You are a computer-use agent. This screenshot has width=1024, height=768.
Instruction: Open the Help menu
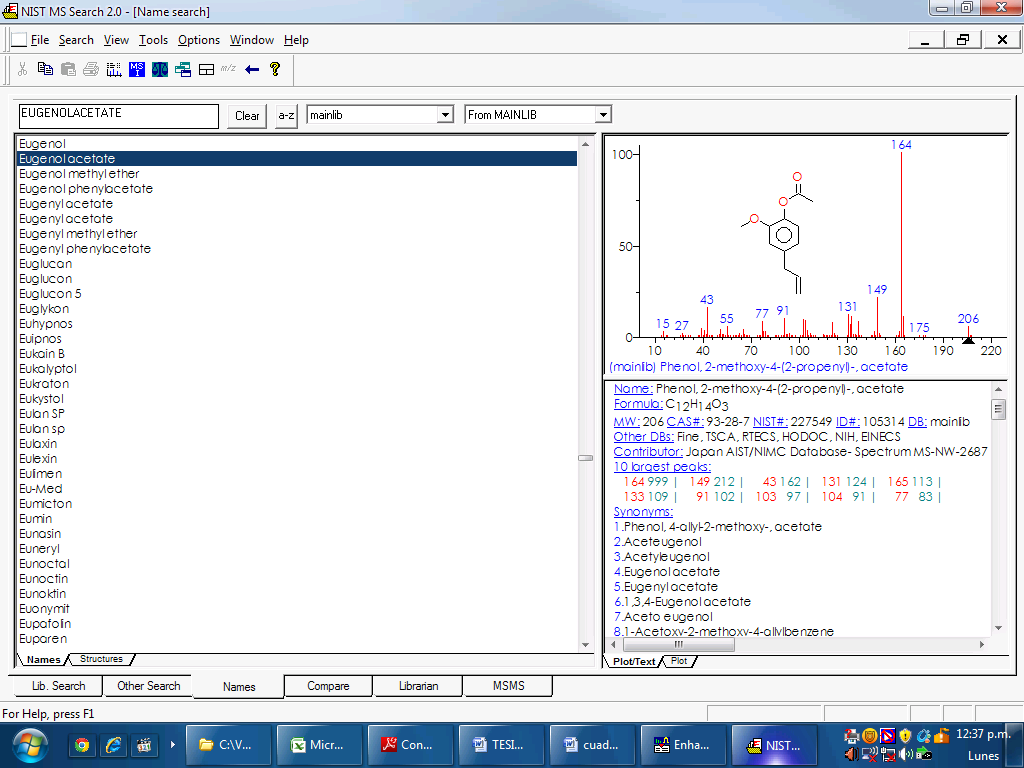click(296, 40)
